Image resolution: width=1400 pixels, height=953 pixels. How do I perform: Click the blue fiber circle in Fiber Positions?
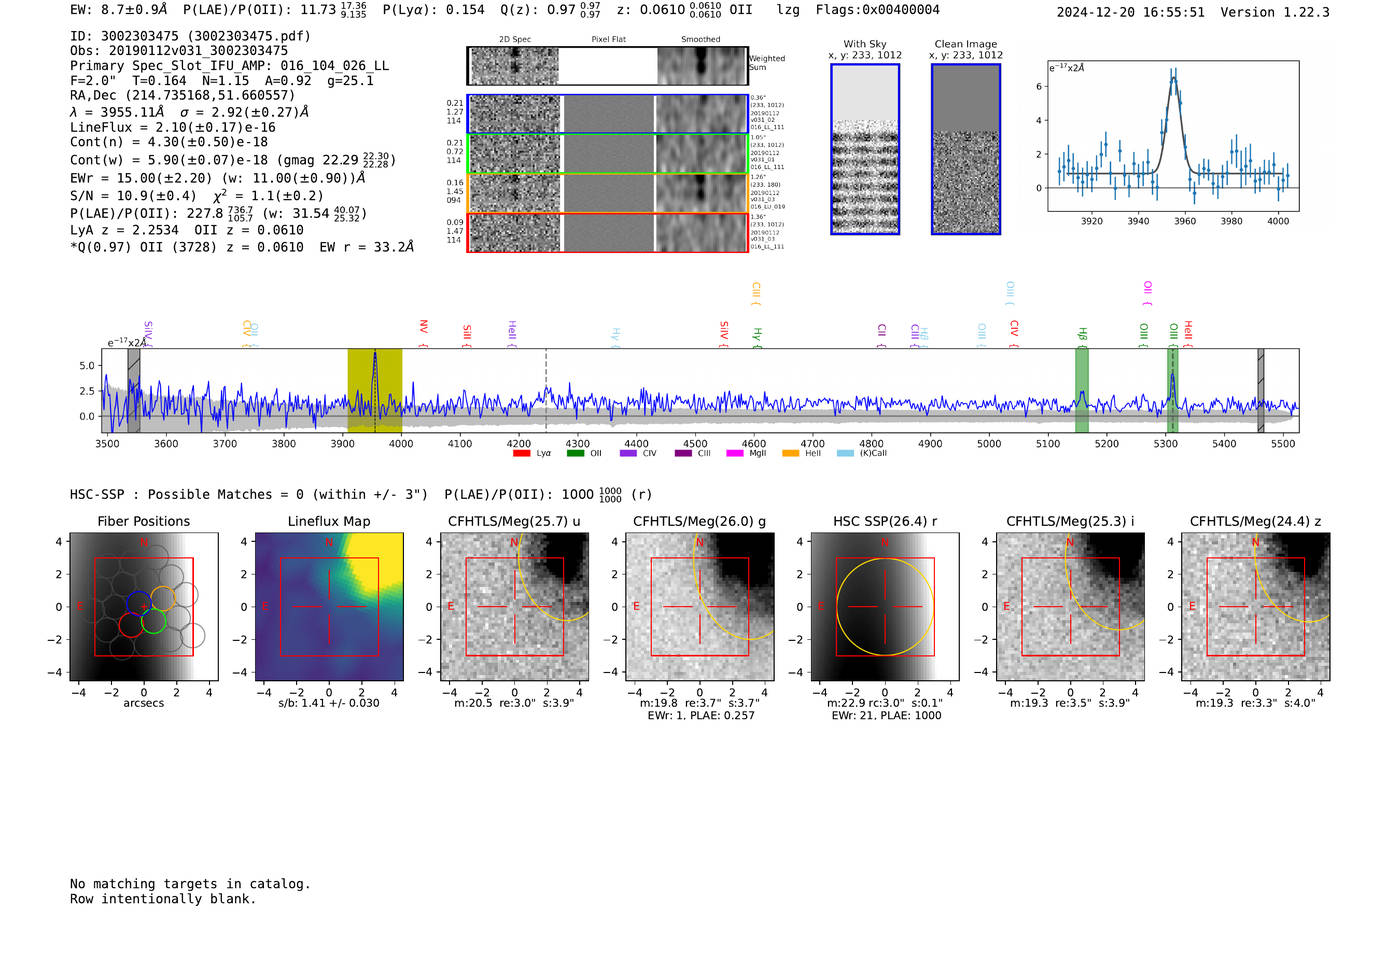coord(138,602)
